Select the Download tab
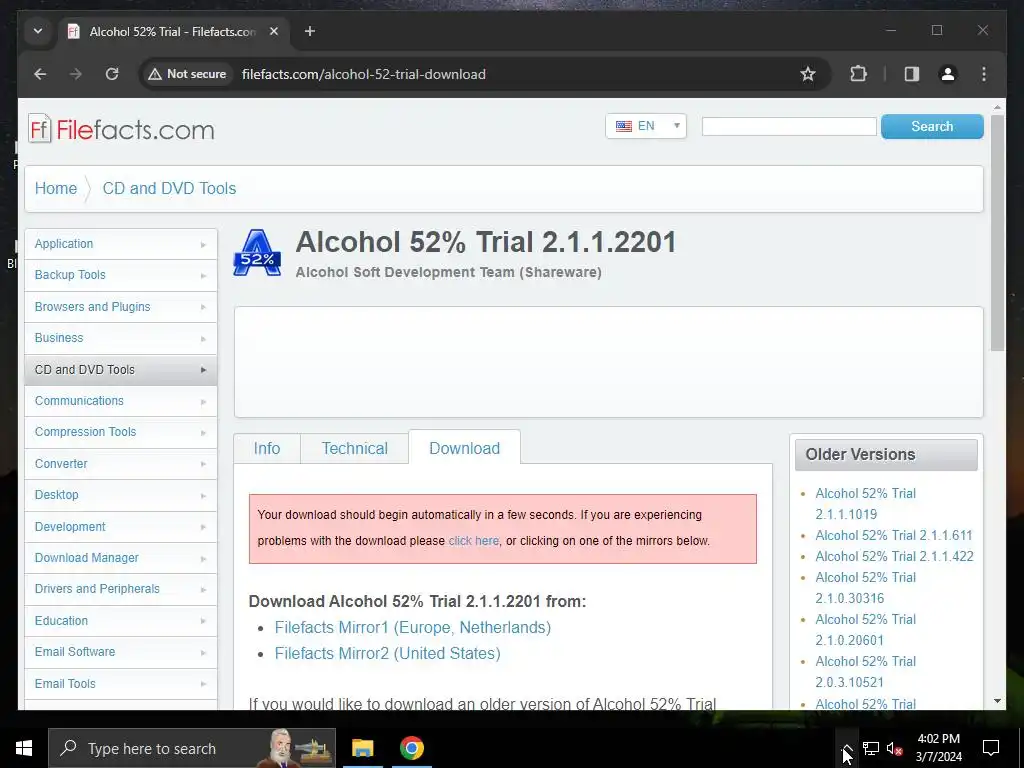The image size is (1024, 768). coord(464,448)
